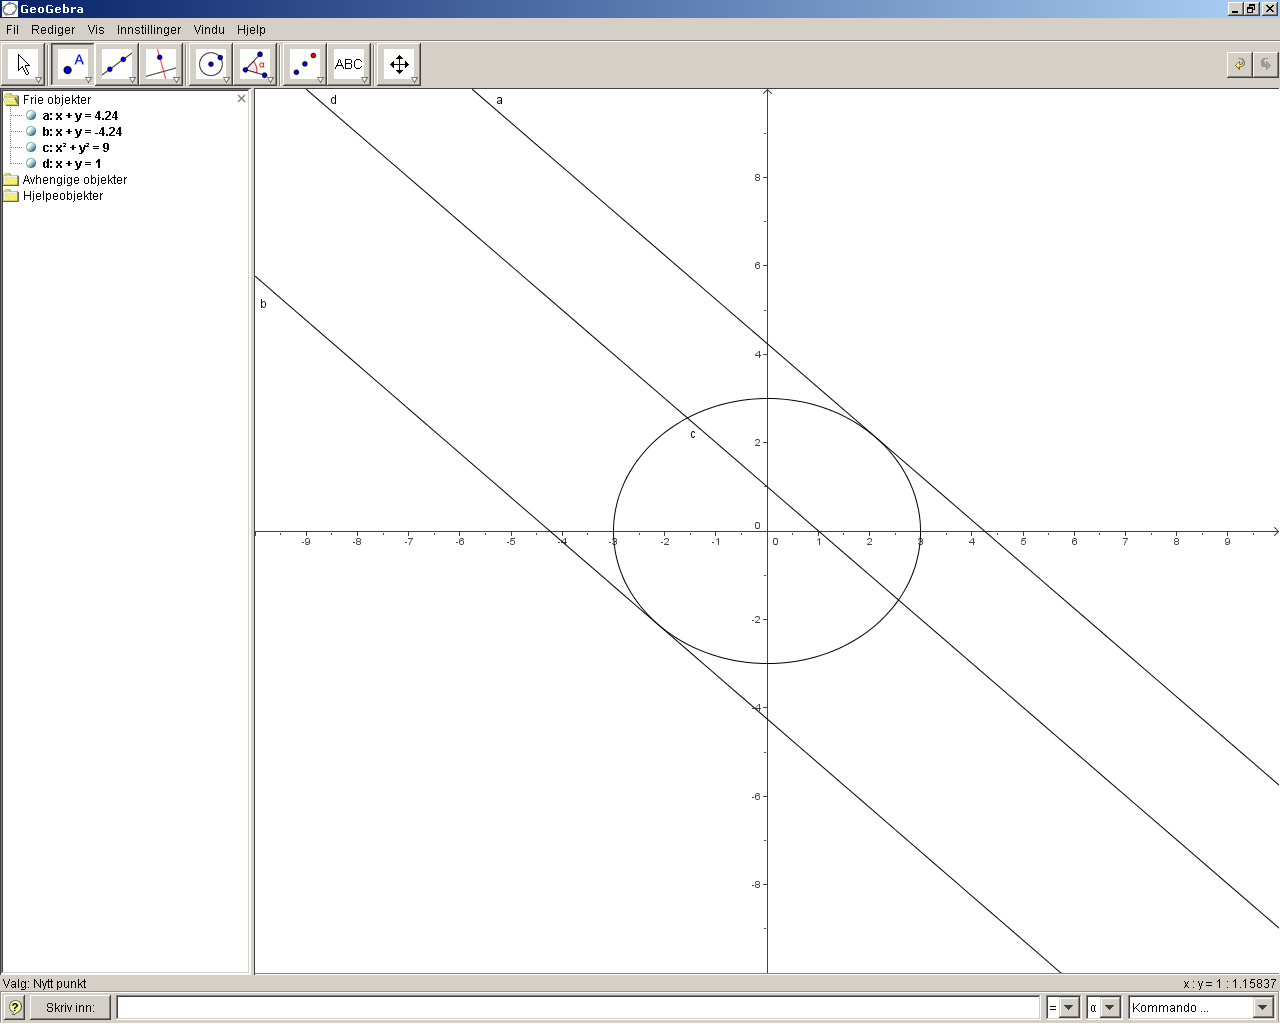The width and height of the screenshot is (1280, 1024).
Task: Toggle visibility ball for circle c
Action: [31, 147]
